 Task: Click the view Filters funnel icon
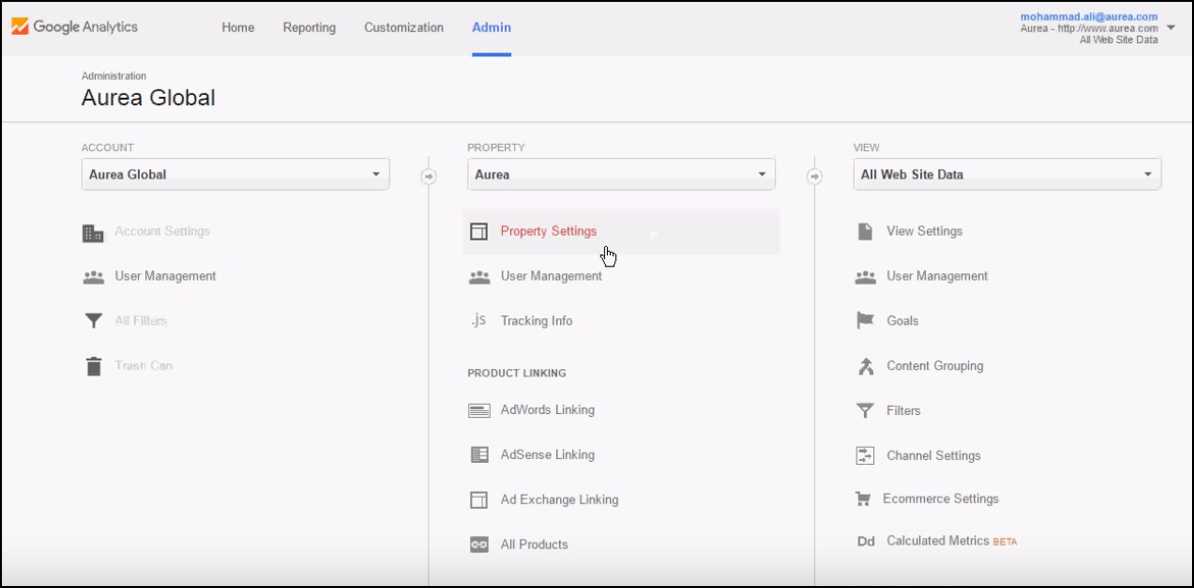tap(865, 411)
